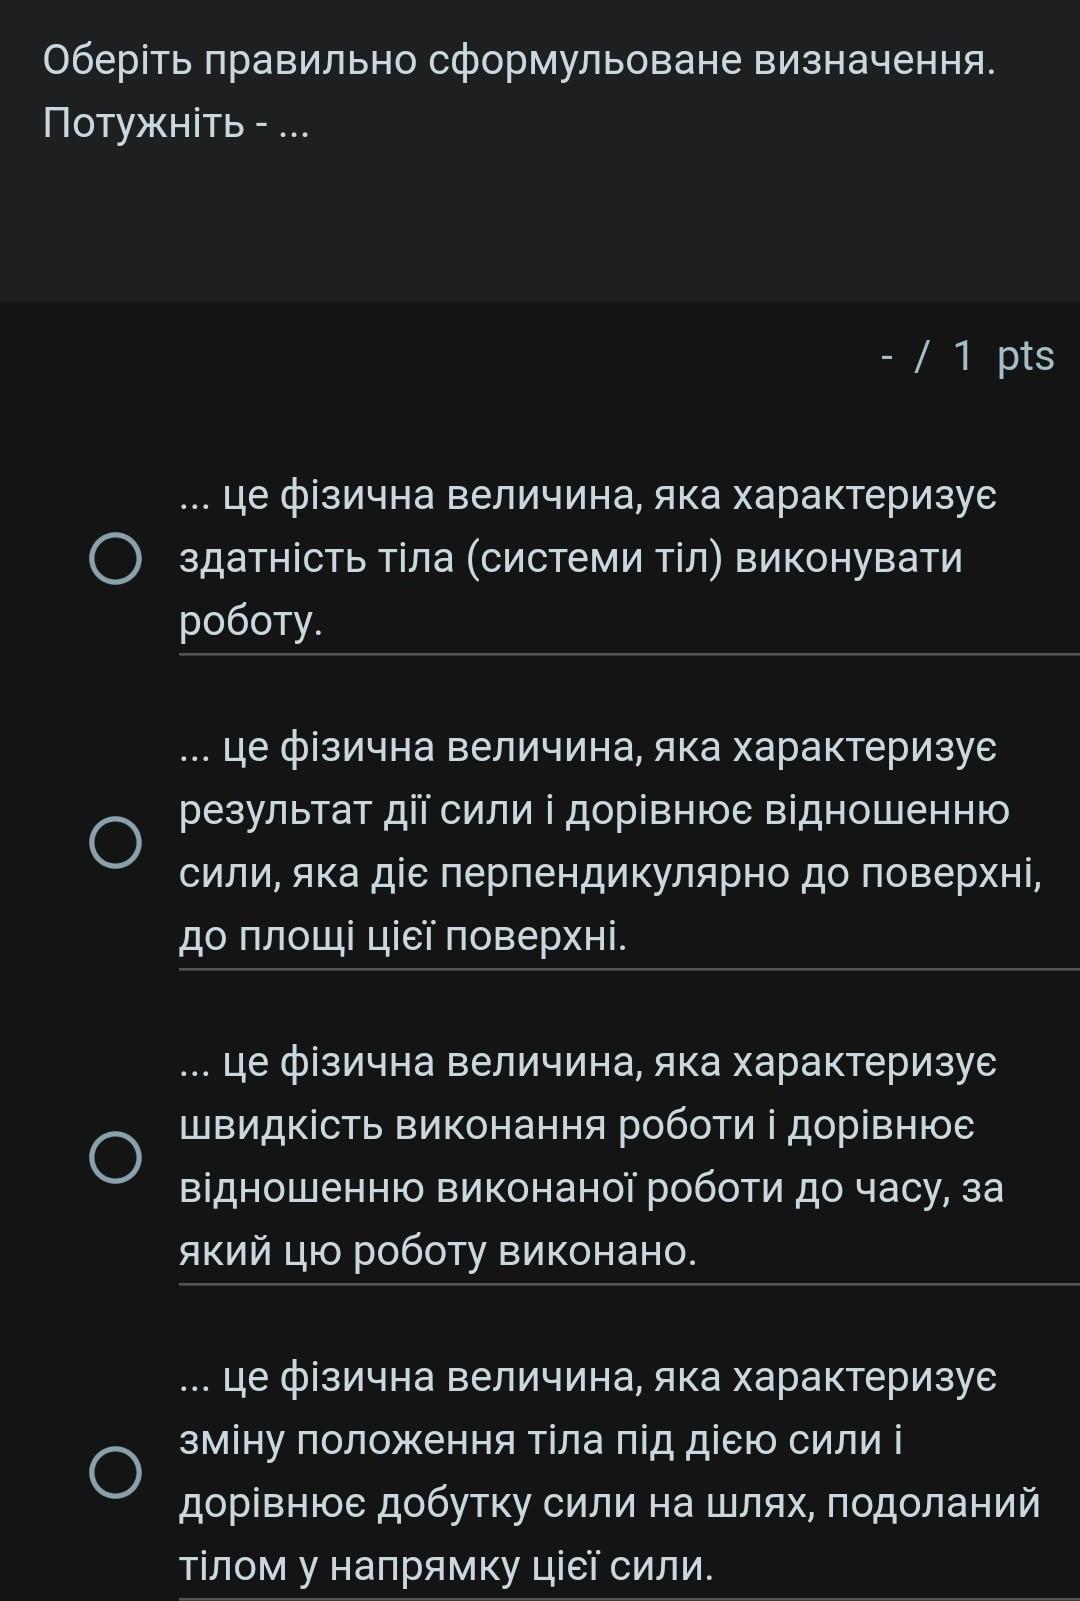Click the empty area of the question header panel

click(540, 230)
